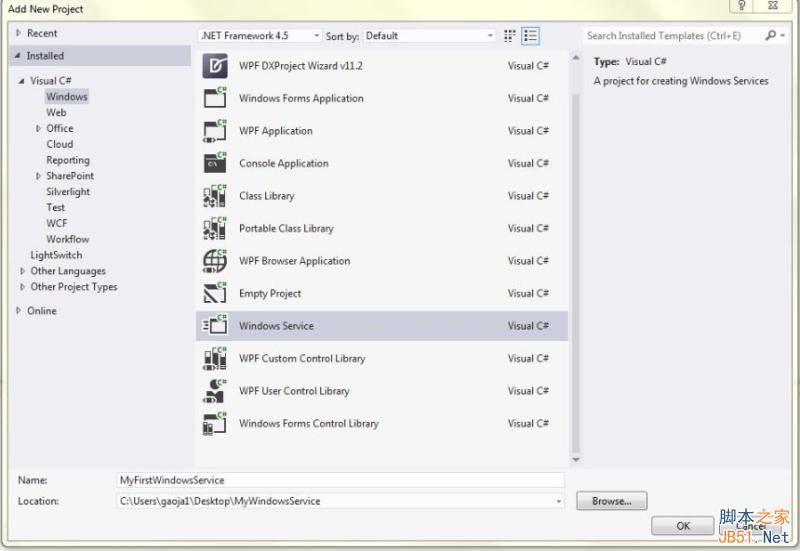The height and width of the screenshot is (551, 800).
Task: Select the Windows Forms Application template name
Action: pyautogui.click(x=301, y=98)
